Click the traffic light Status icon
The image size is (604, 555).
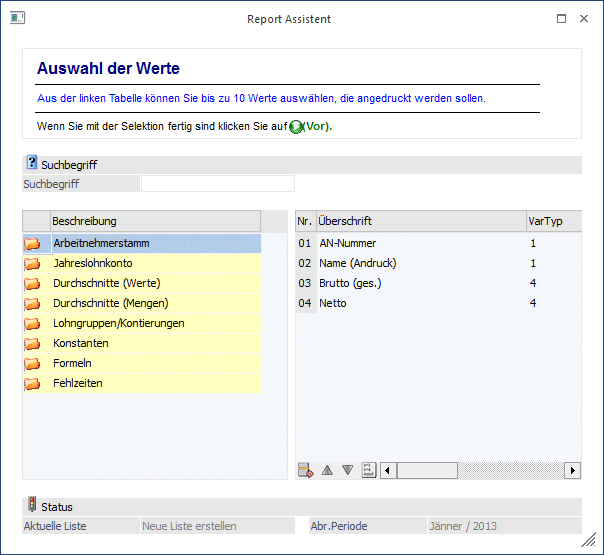(x=31, y=506)
